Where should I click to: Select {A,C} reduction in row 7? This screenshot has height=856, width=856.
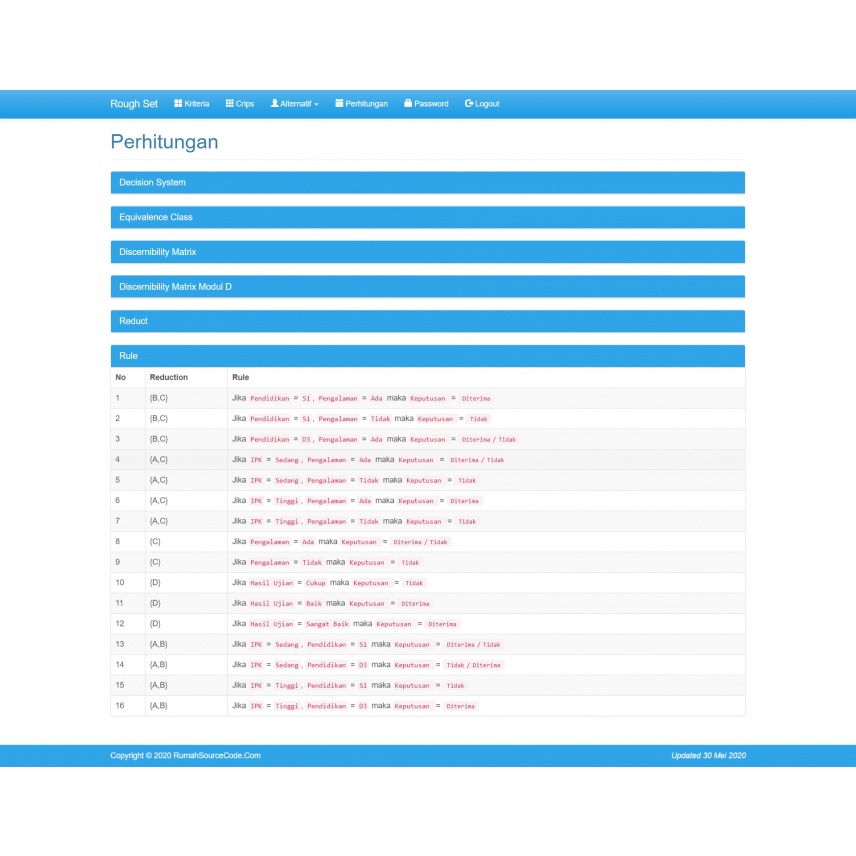point(159,521)
